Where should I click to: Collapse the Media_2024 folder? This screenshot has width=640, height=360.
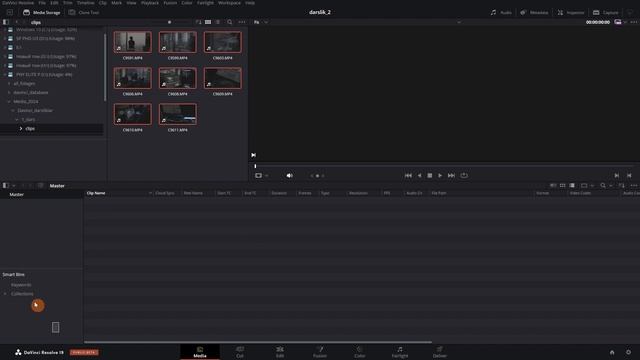9,102
